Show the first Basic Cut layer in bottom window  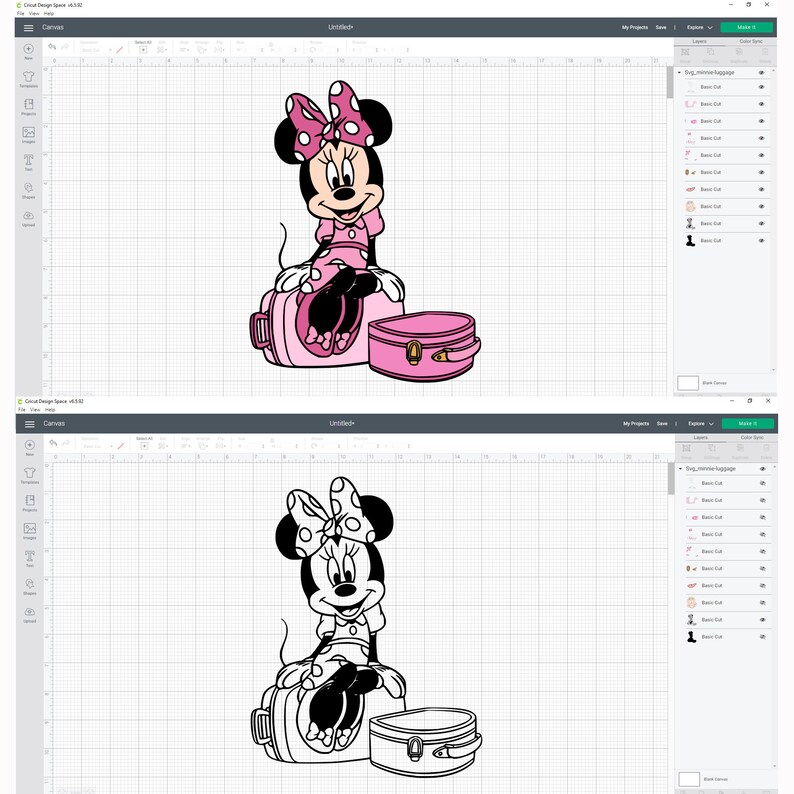pyautogui.click(x=762, y=483)
